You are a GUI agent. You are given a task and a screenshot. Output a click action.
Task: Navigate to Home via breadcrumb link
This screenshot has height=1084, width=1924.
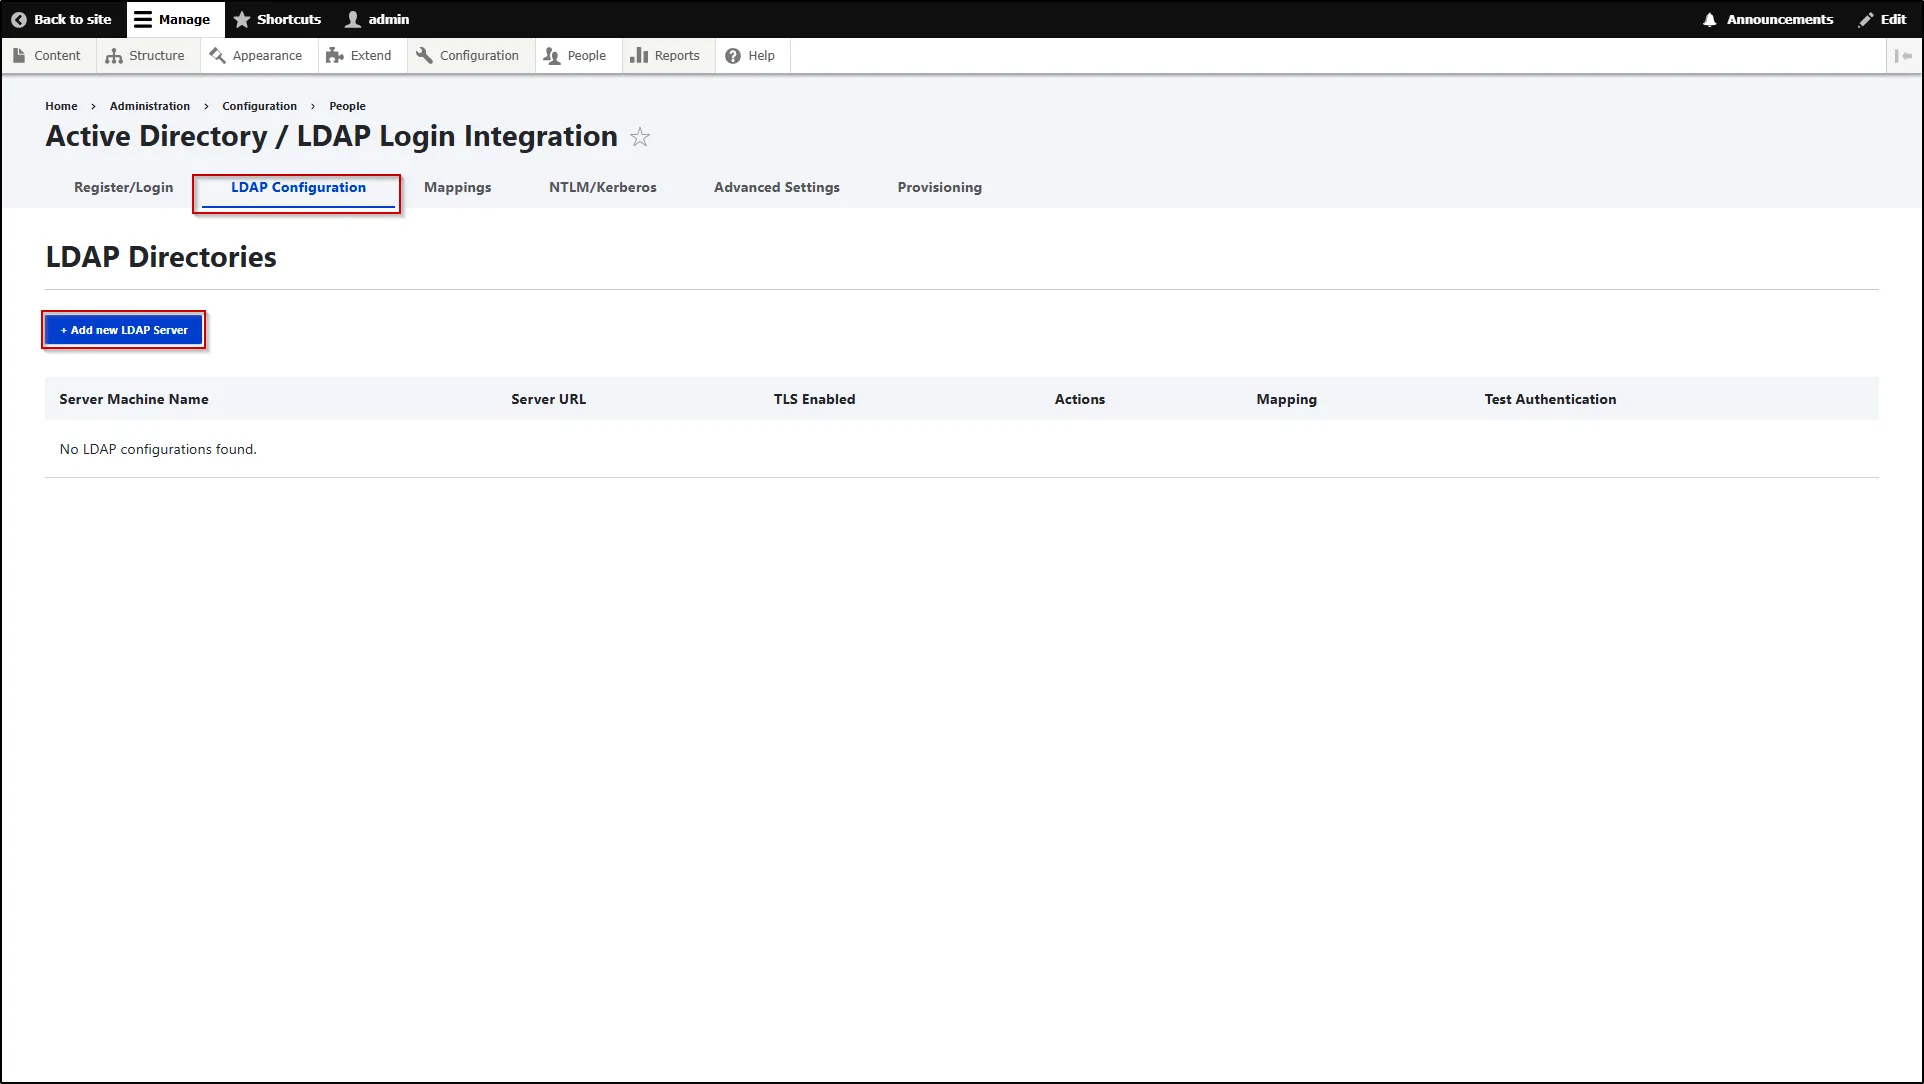(x=61, y=106)
